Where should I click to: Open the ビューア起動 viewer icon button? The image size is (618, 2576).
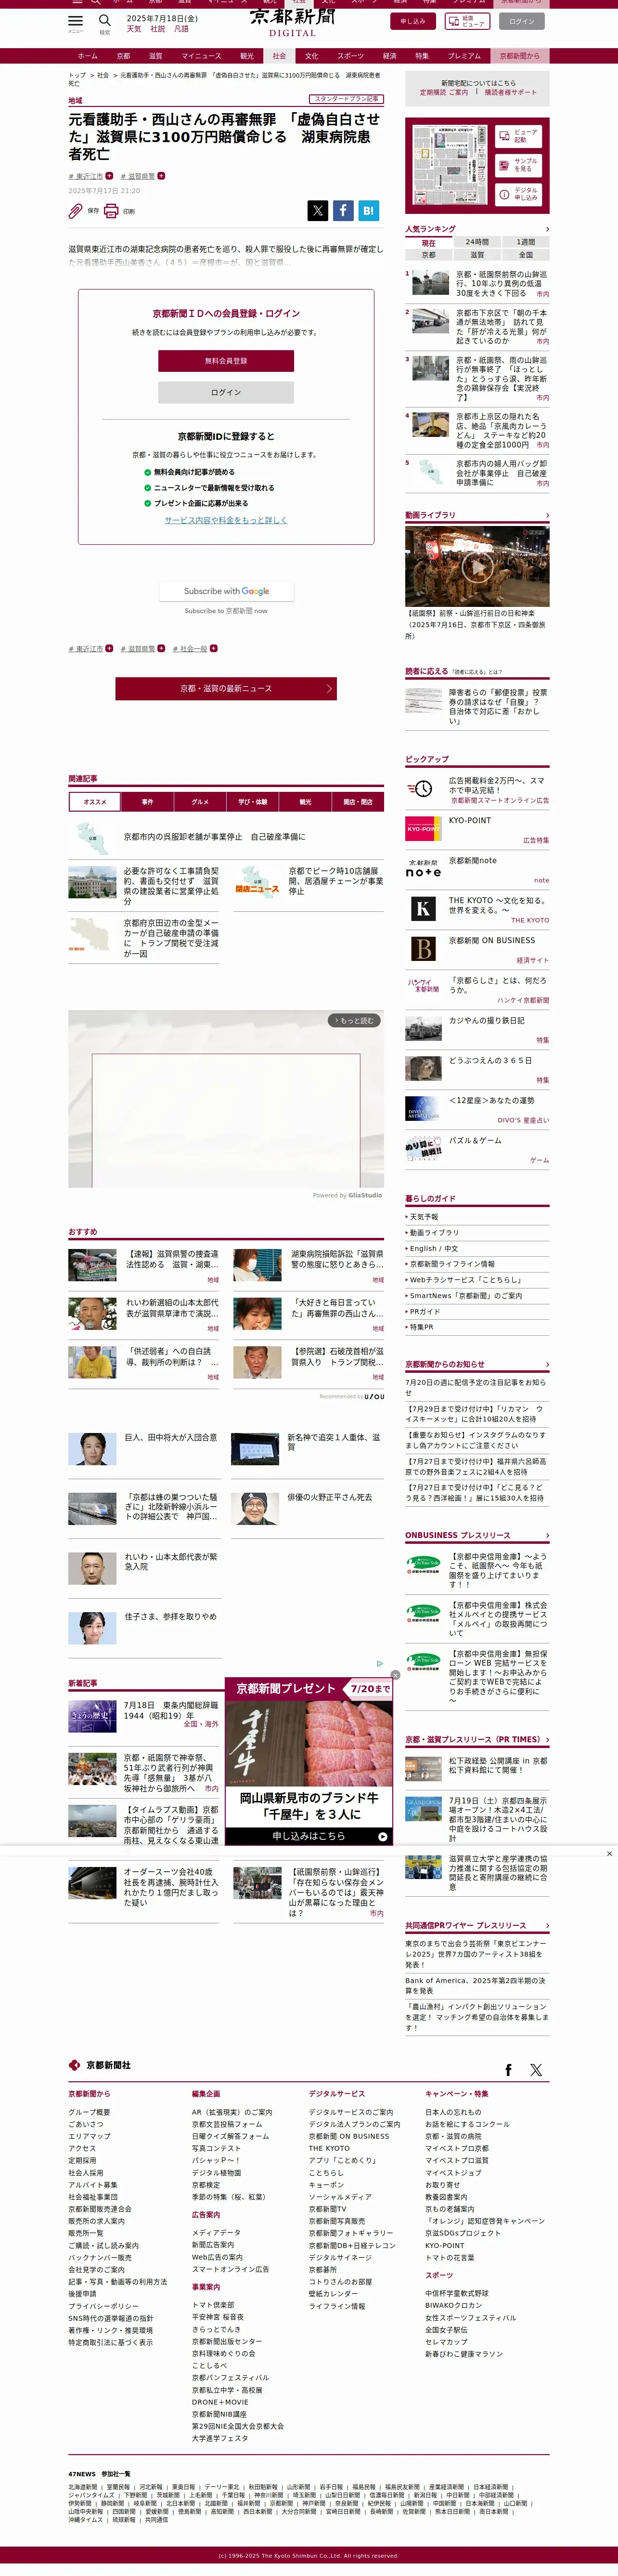tap(518, 136)
